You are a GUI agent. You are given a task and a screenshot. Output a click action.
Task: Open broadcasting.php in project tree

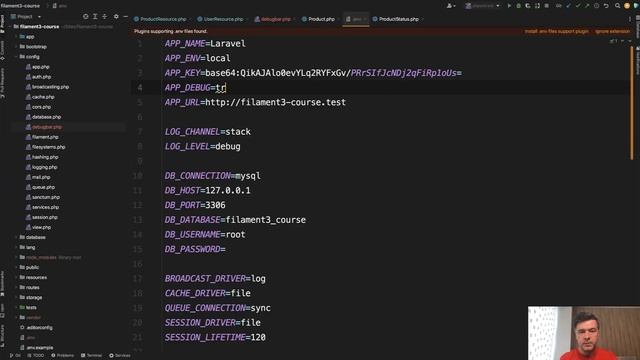point(50,87)
